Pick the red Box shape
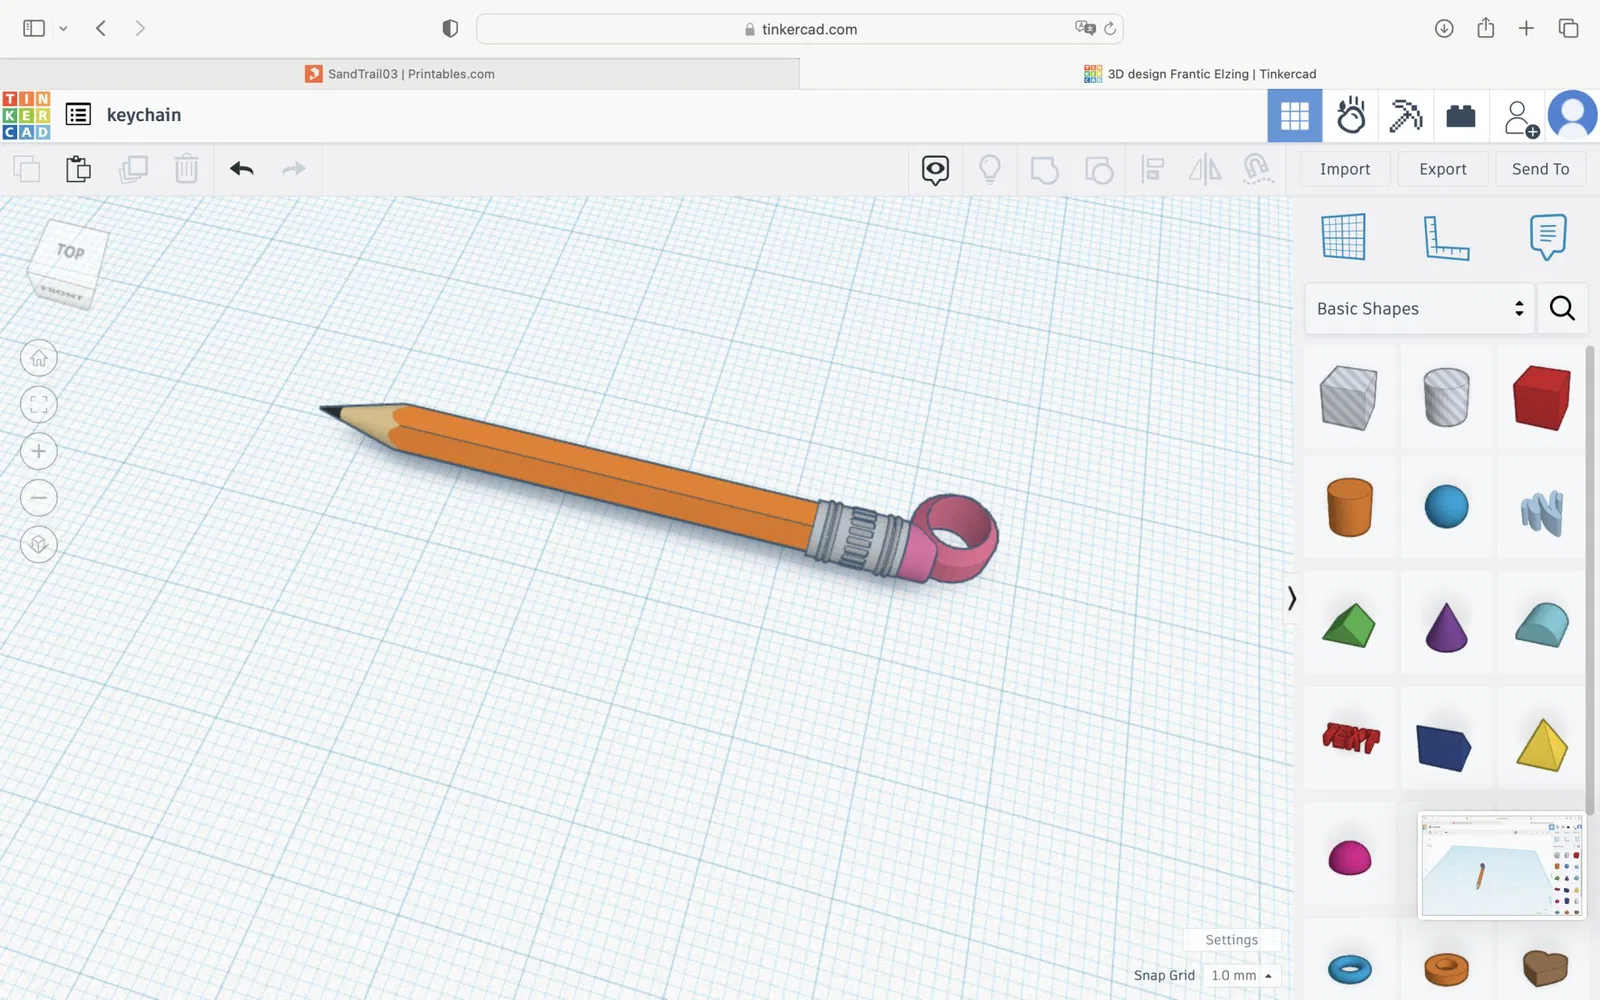Screen dimensions: 1600x1000 [1542, 397]
